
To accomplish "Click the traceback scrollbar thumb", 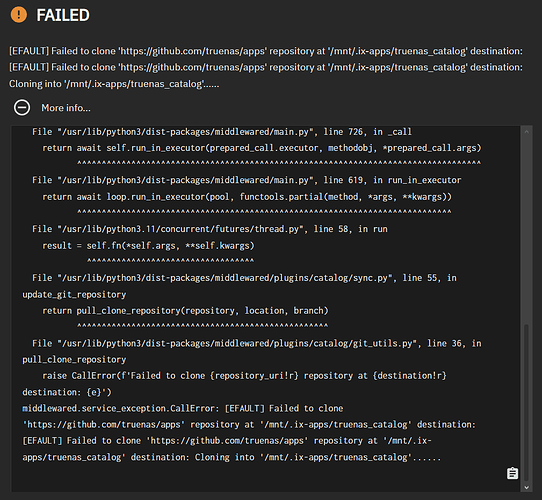I will point(526,402).
